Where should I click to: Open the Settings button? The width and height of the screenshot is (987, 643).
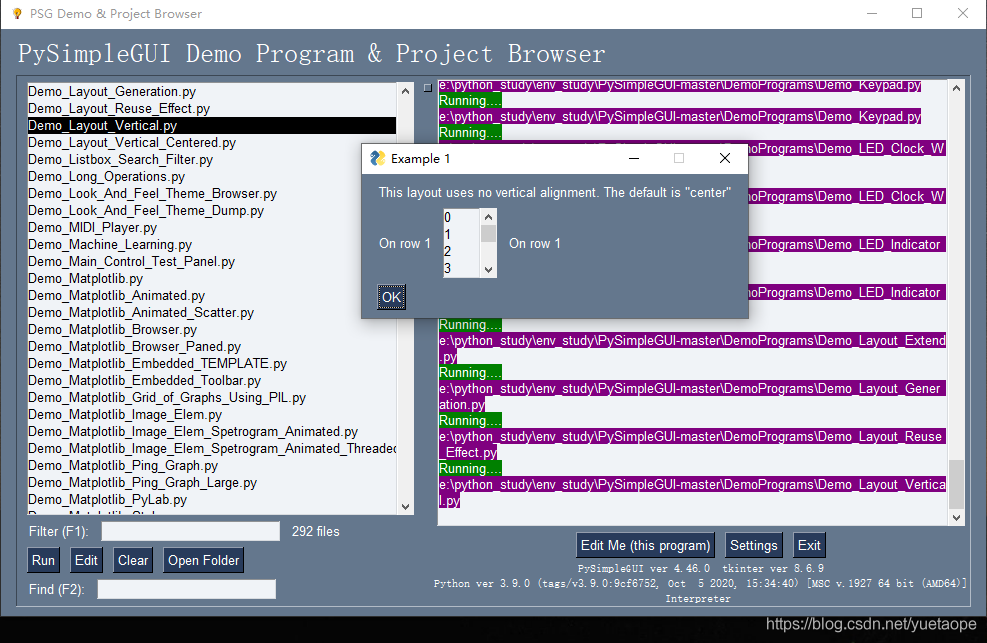click(753, 545)
